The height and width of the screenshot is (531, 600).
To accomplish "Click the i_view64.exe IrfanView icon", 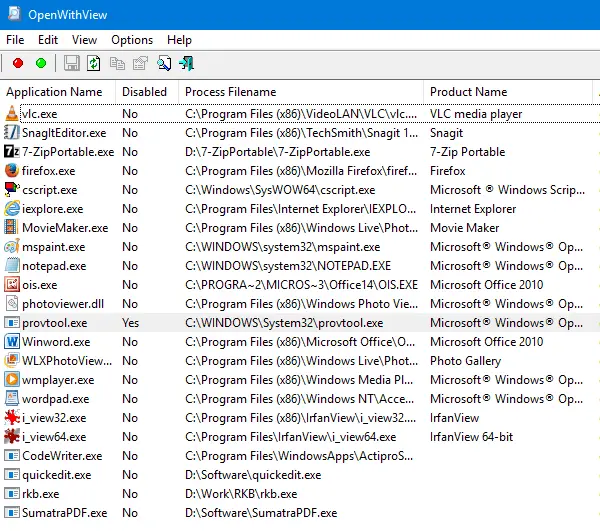I will [x=11, y=436].
